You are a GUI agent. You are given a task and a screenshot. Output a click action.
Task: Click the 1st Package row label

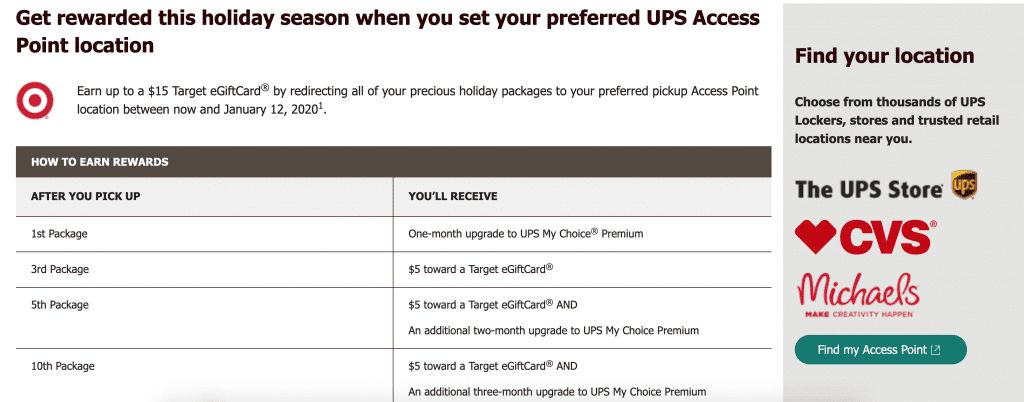59,234
